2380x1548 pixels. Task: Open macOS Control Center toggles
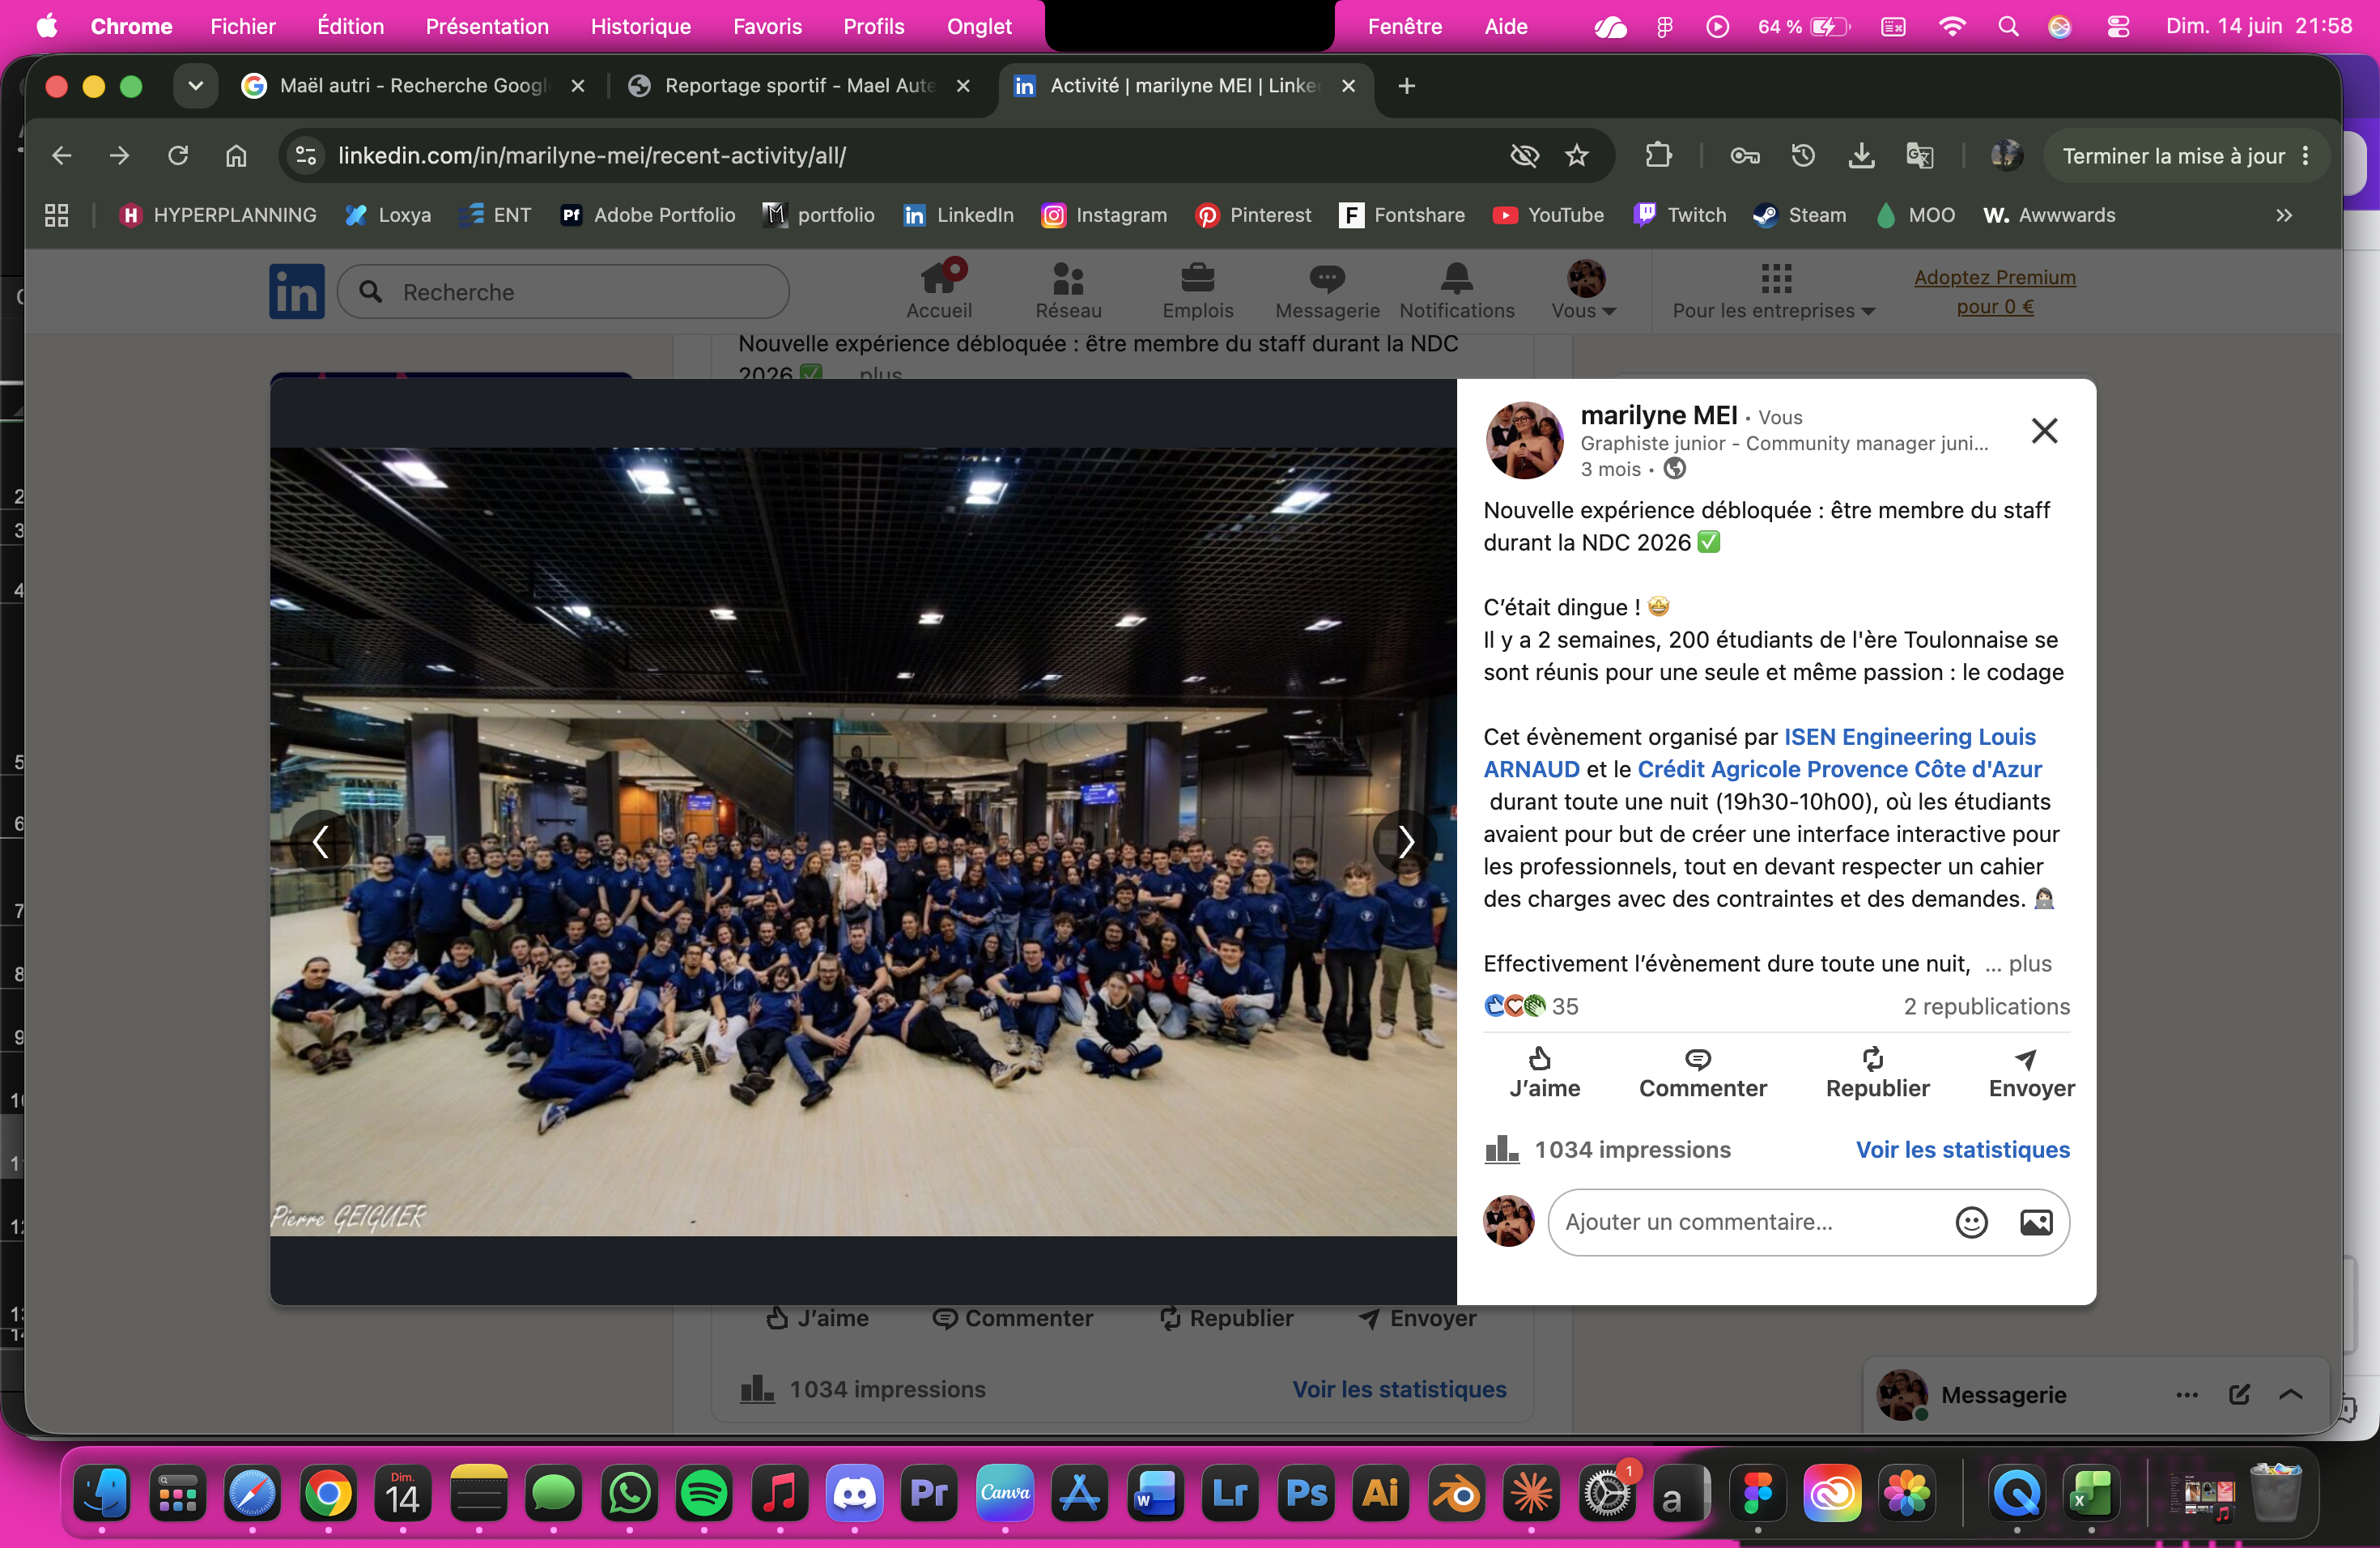(x=2117, y=26)
